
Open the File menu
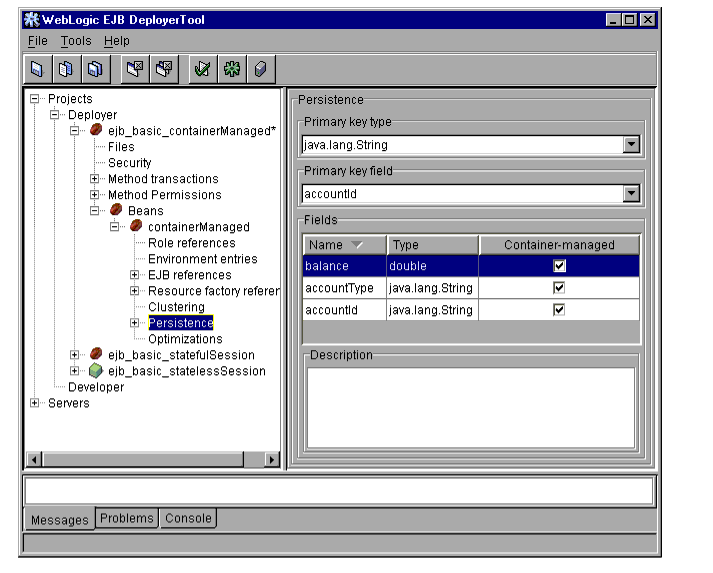37,41
